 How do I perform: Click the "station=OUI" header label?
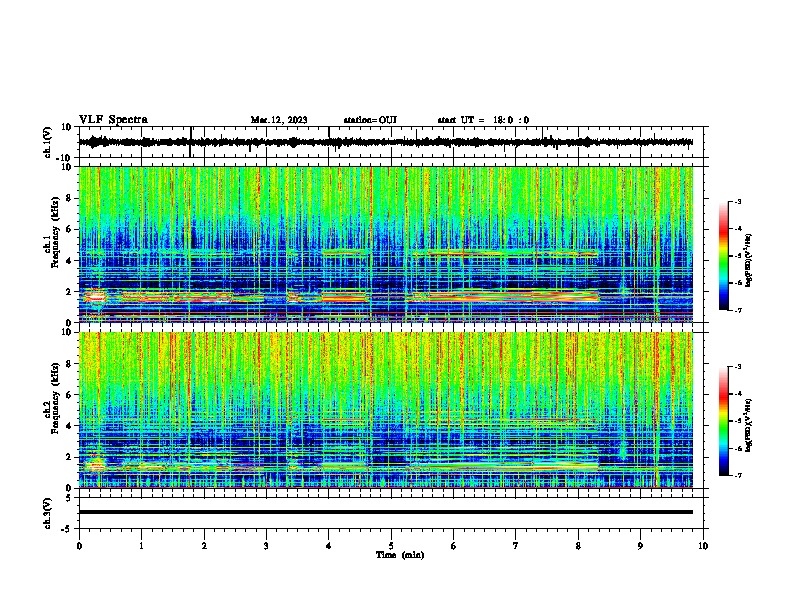370,120
